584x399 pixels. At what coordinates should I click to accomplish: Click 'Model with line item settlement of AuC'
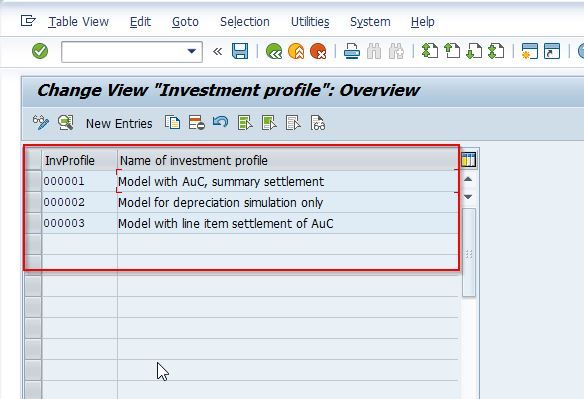pos(287,223)
